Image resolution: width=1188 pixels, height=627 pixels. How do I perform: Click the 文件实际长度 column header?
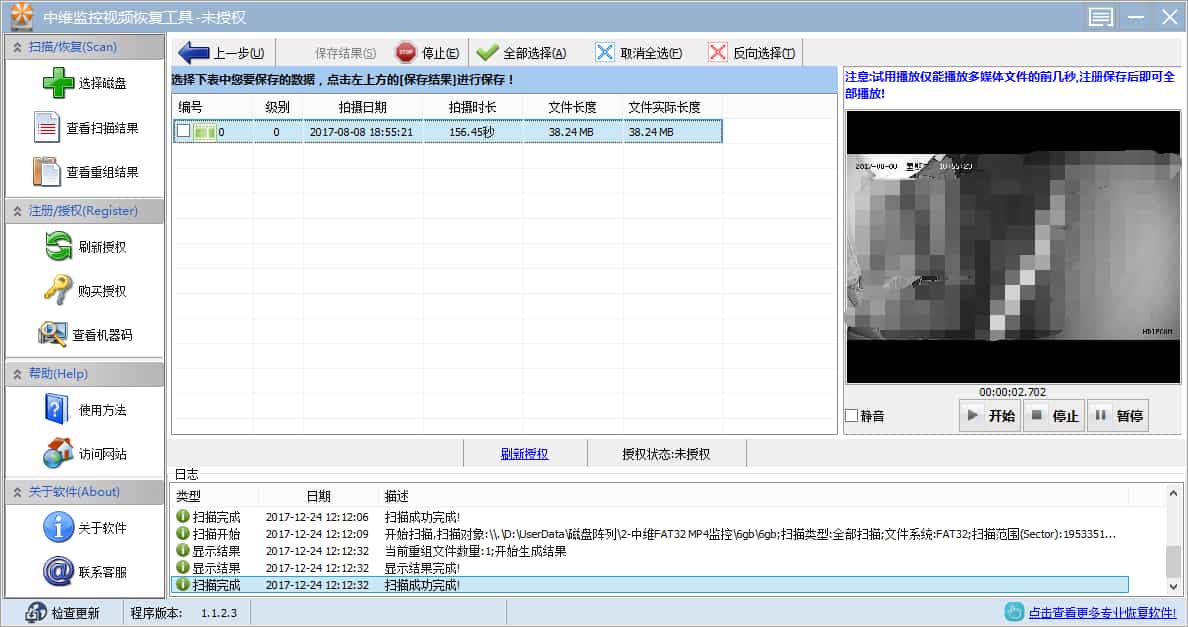tap(672, 107)
